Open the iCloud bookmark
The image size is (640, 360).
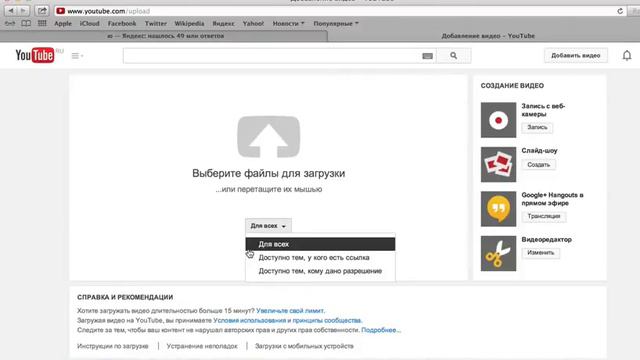tap(89, 24)
